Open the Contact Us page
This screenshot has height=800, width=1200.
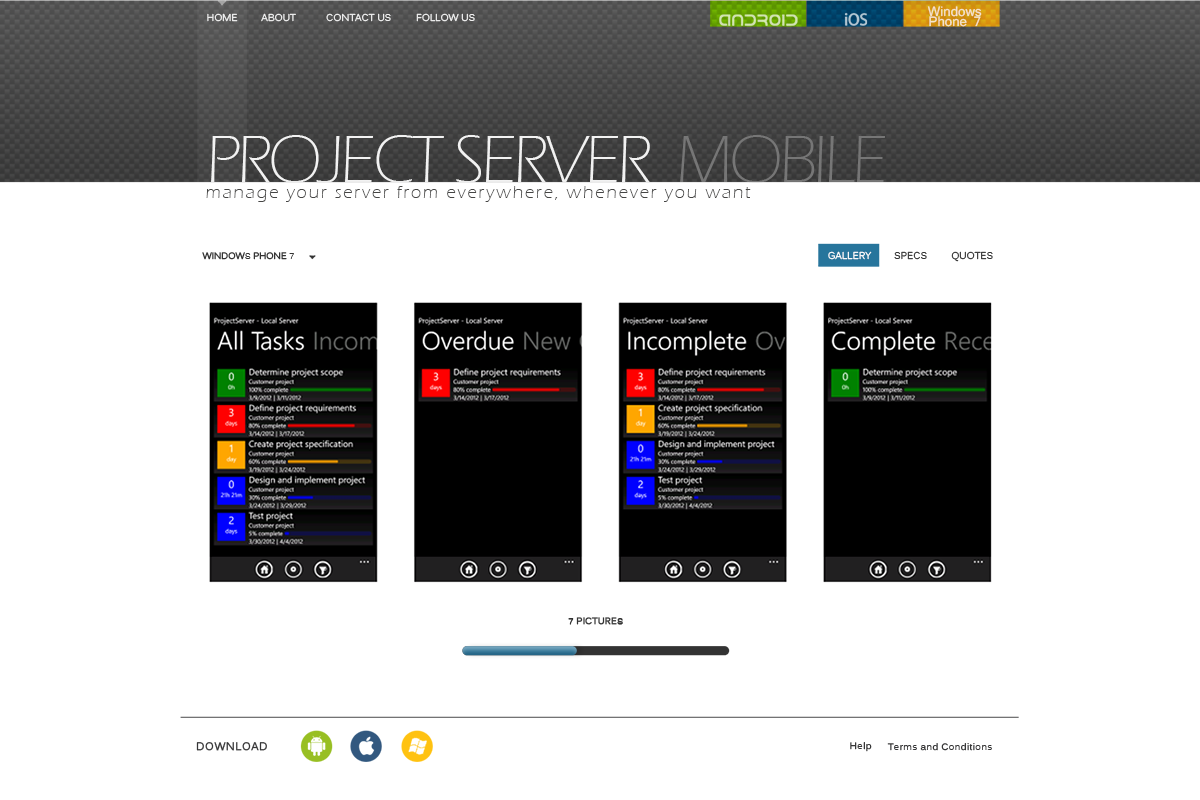pyautogui.click(x=358, y=18)
